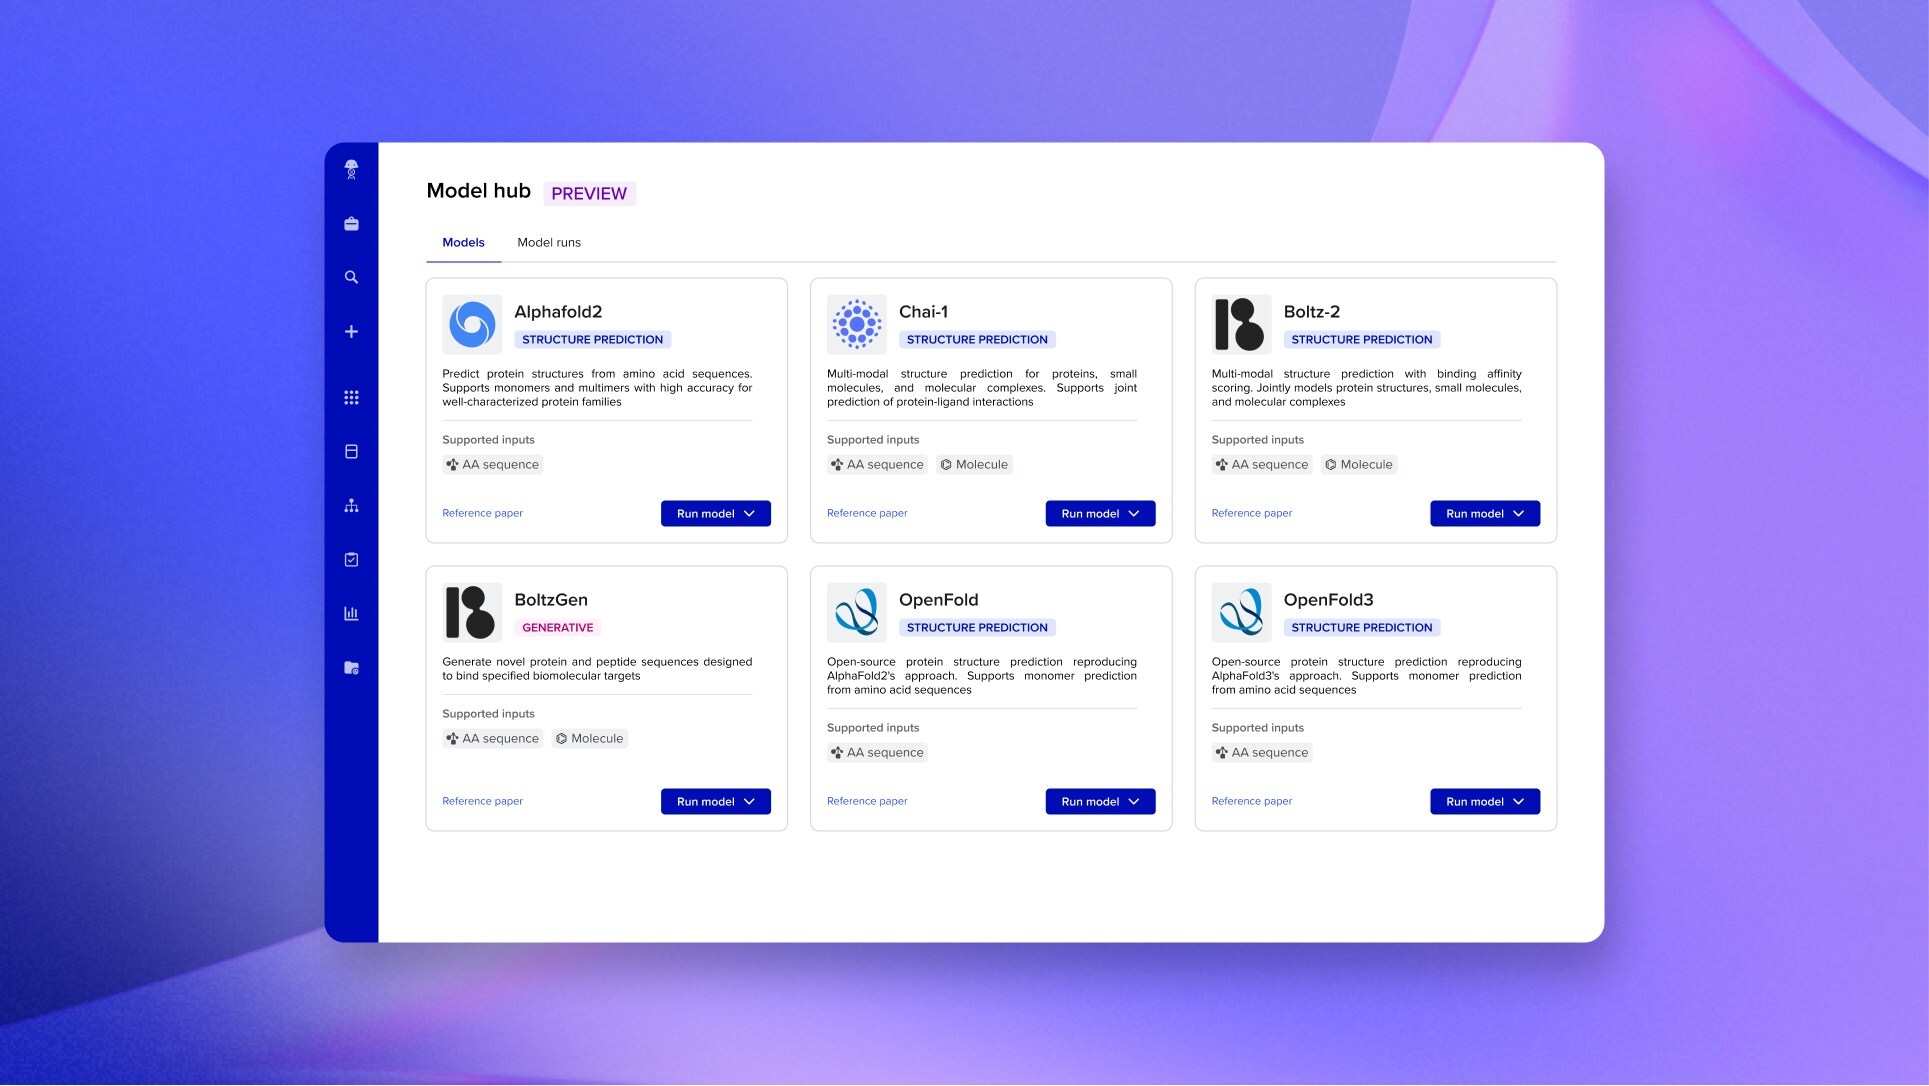Click the Supported inputs label on Alphafold2
This screenshot has height=1086, width=1929.
(488, 440)
